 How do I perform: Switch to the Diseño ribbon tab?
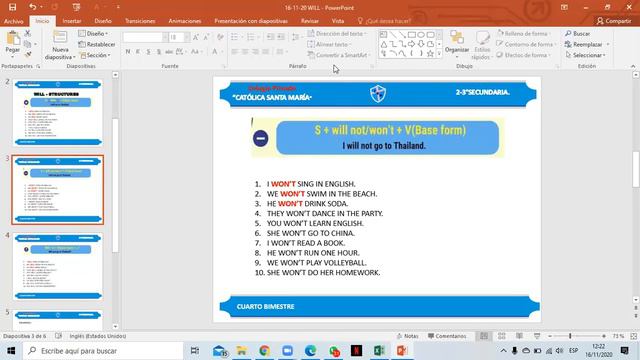point(103,21)
